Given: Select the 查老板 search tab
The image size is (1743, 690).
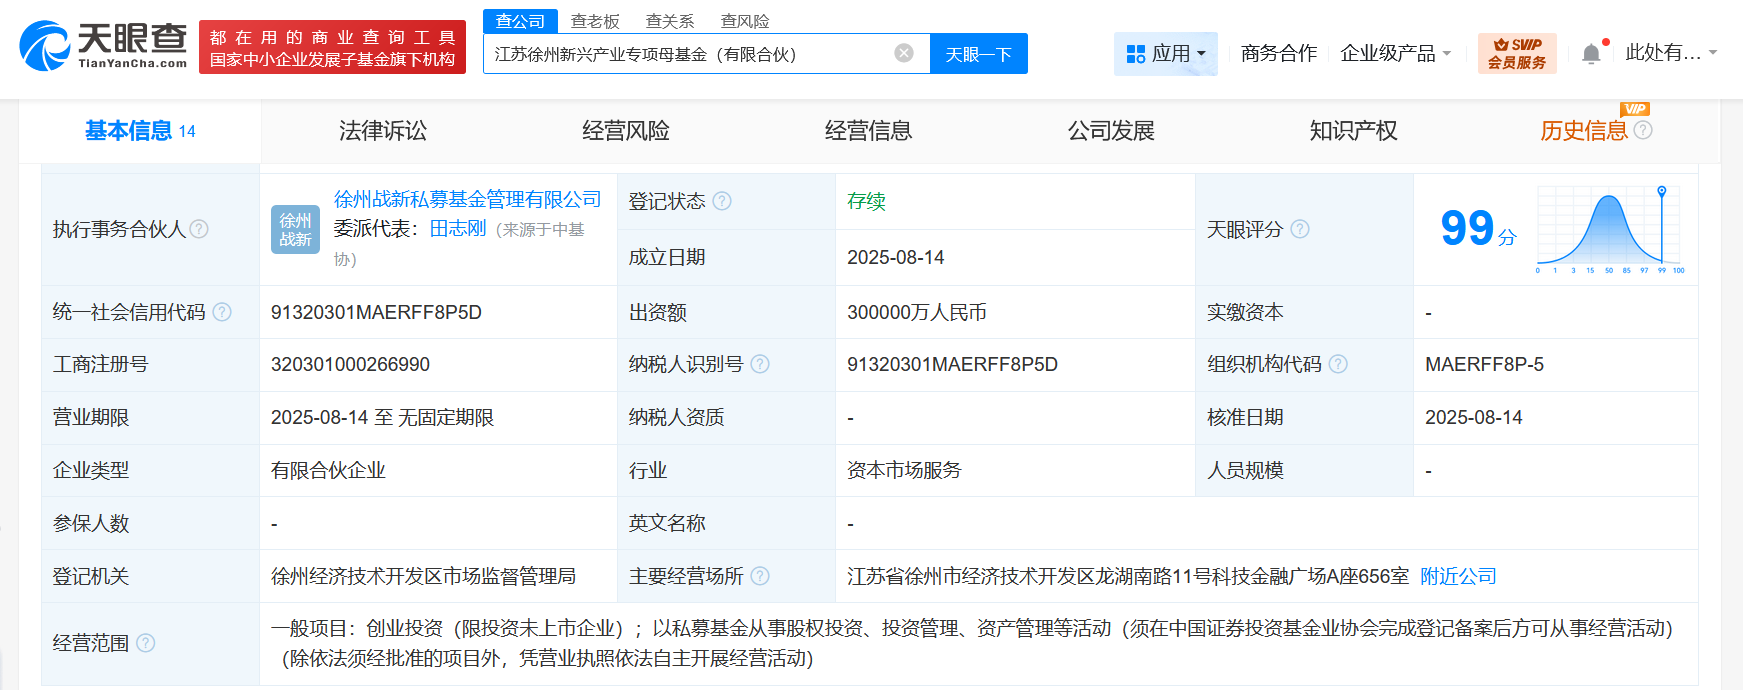Looking at the screenshot, I should pyautogui.click(x=595, y=21).
